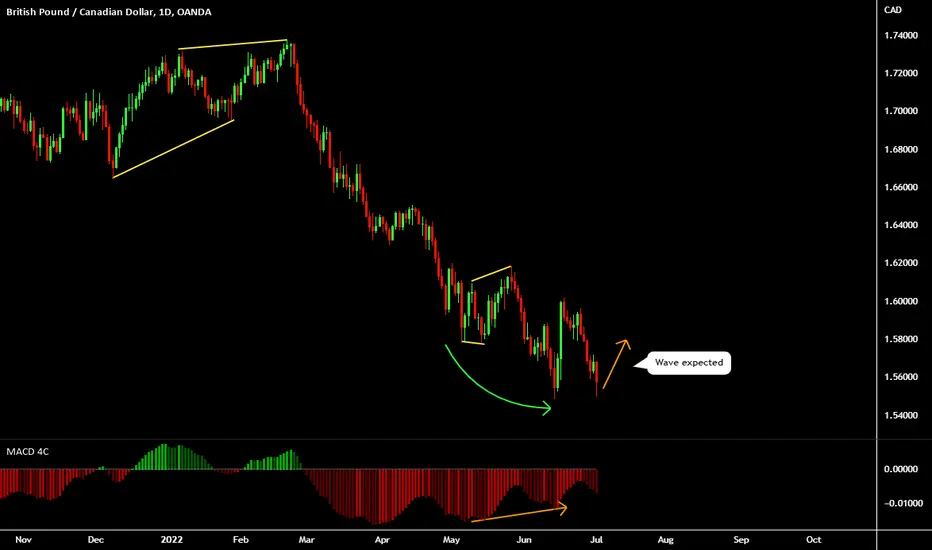
Task: Click the Jun label on the time axis
Action: coord(524,540)
